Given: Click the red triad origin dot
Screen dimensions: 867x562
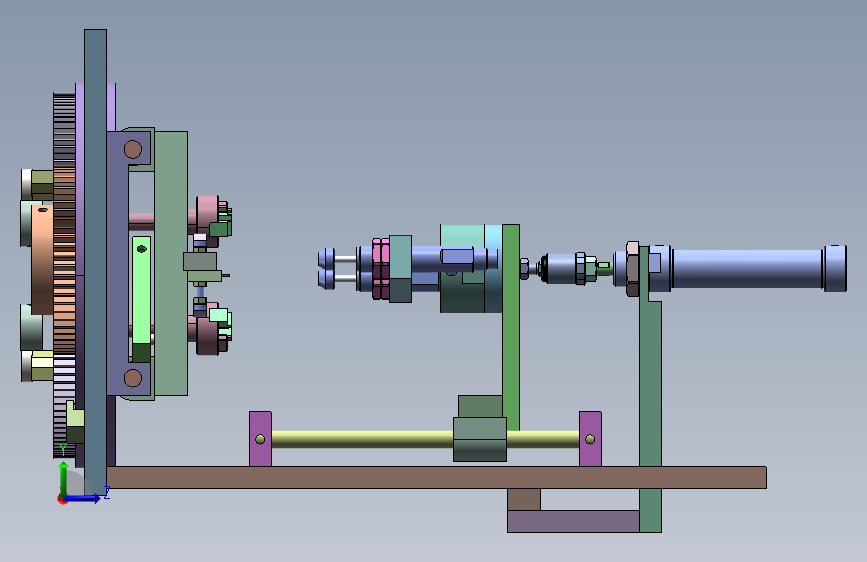Looking at the screenshot, I should (x=62, y=499).
